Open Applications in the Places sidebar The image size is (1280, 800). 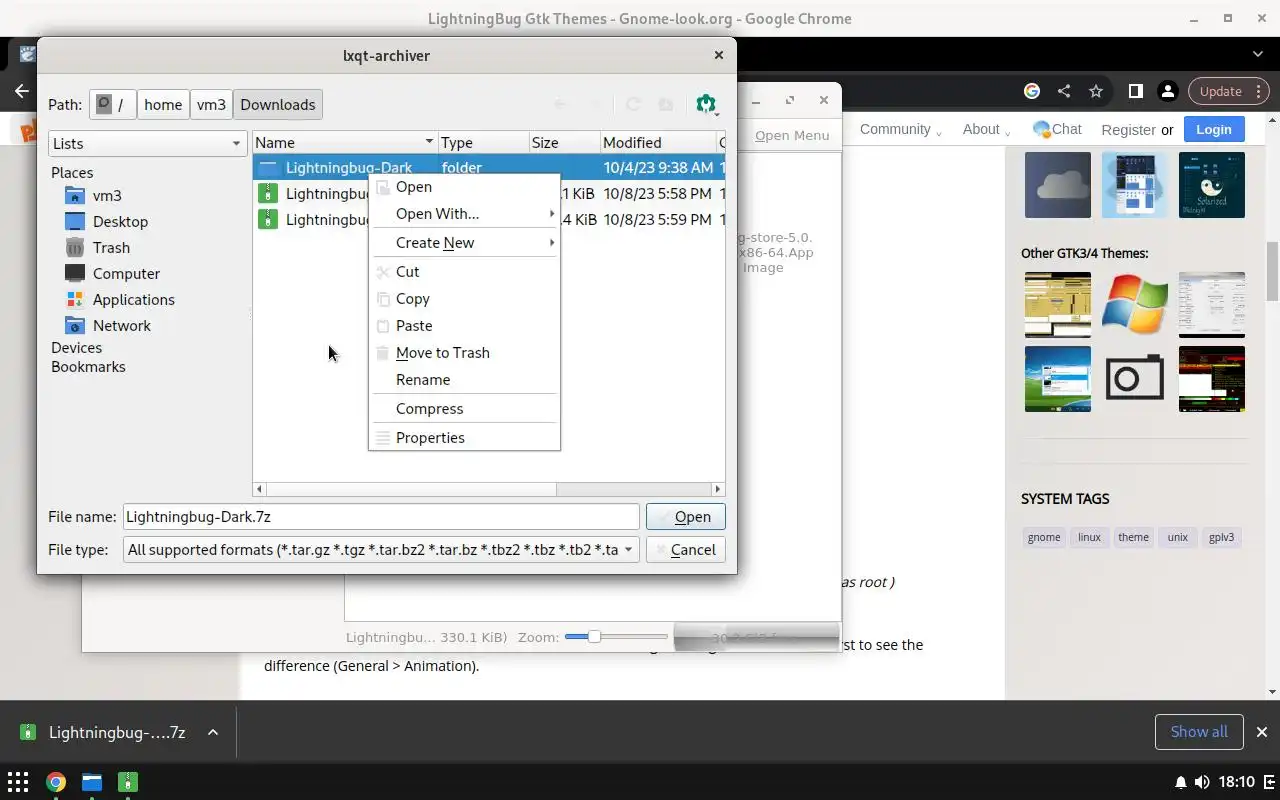point(133,299)
